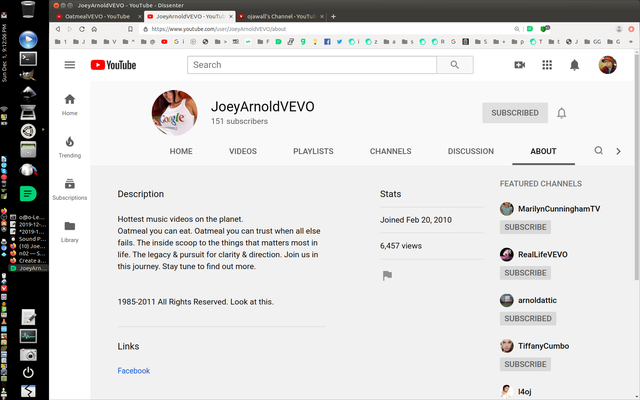Open the Trash icon in the dock
Viewport: 640px width, 400px height.
pos(28,10)
